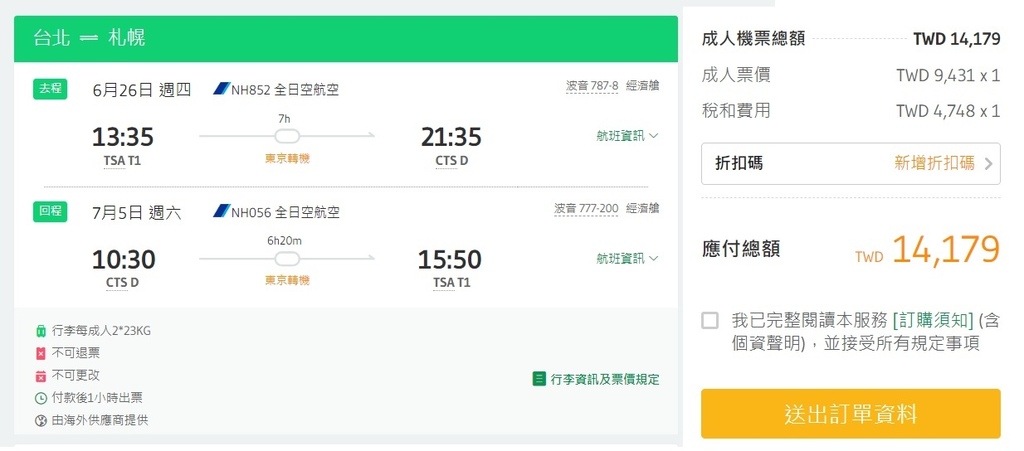
Task: Click the 東京轉機 stopover marker on the outbound flight
Action: 287,158
